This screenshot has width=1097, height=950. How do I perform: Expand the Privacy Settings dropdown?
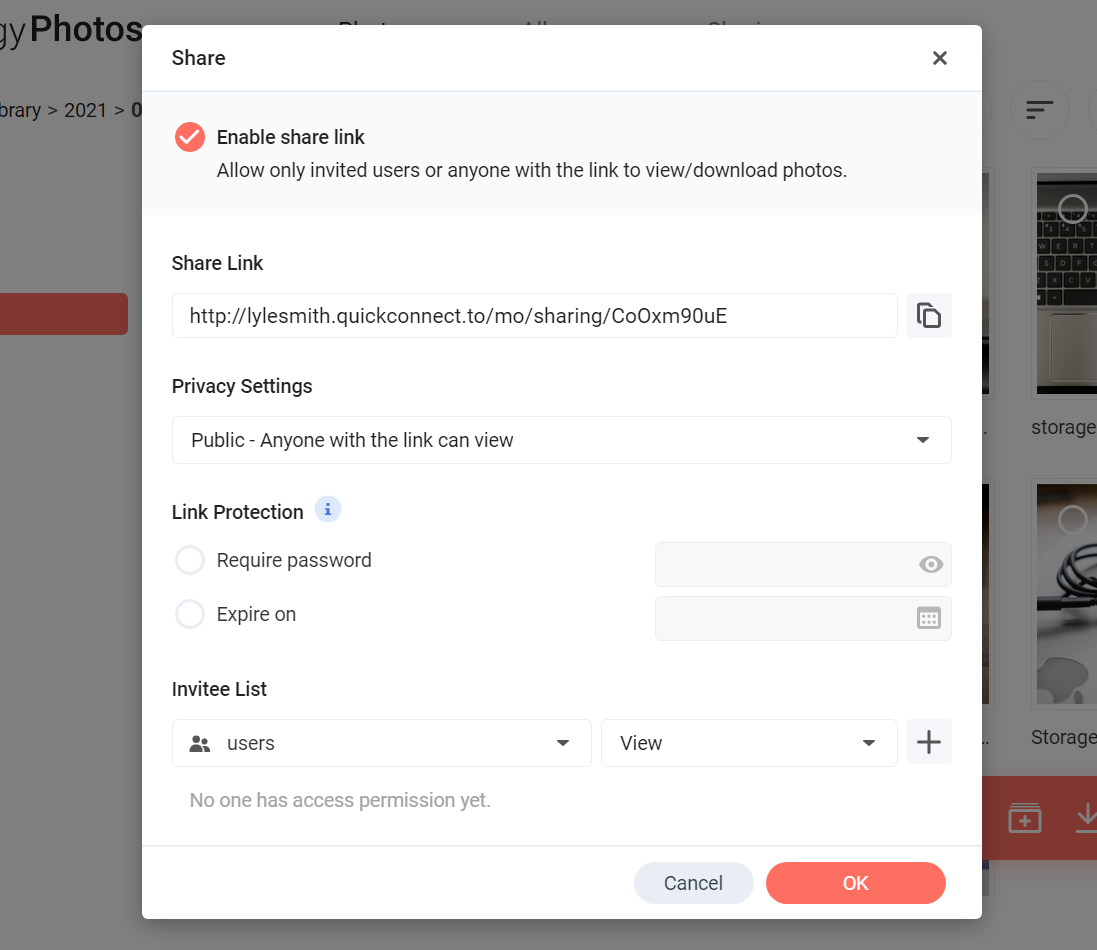(561, 440)
